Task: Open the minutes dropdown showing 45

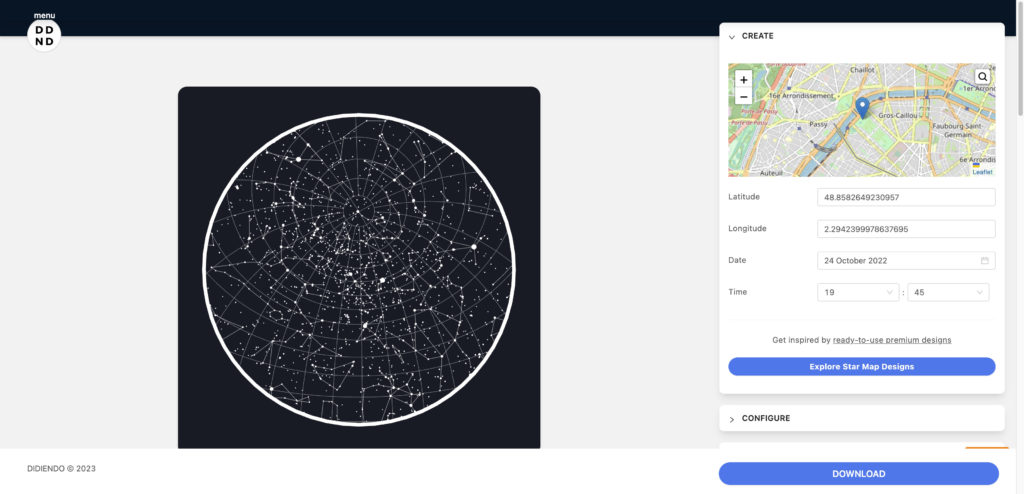Action: pyautogui.click(x=948, y=292)
